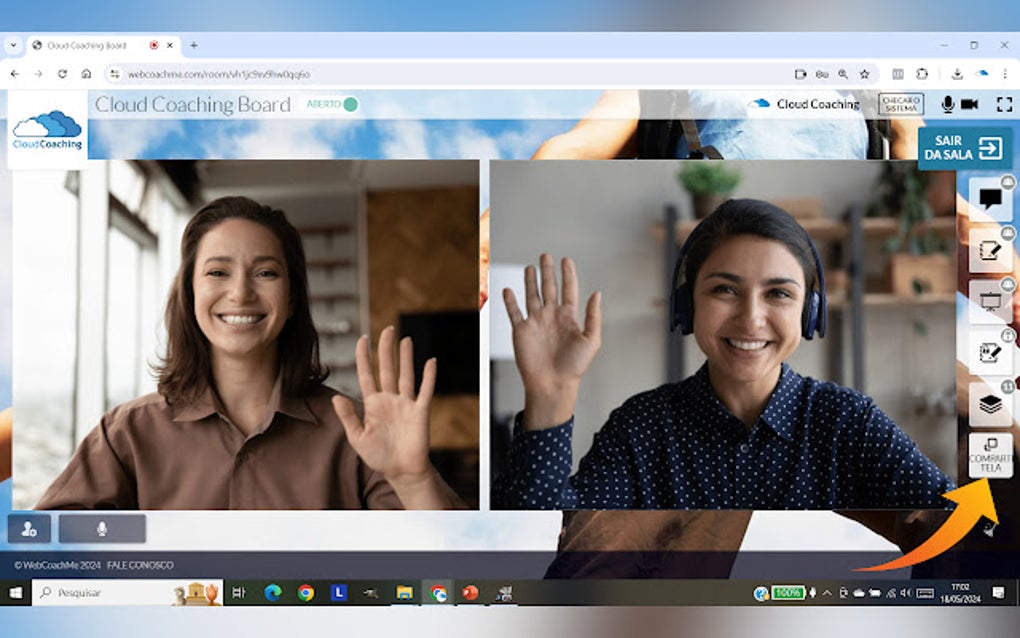Screen dimensions: 1020x638
Task: Open the presentation whiteboard tool
Action: 990,299
